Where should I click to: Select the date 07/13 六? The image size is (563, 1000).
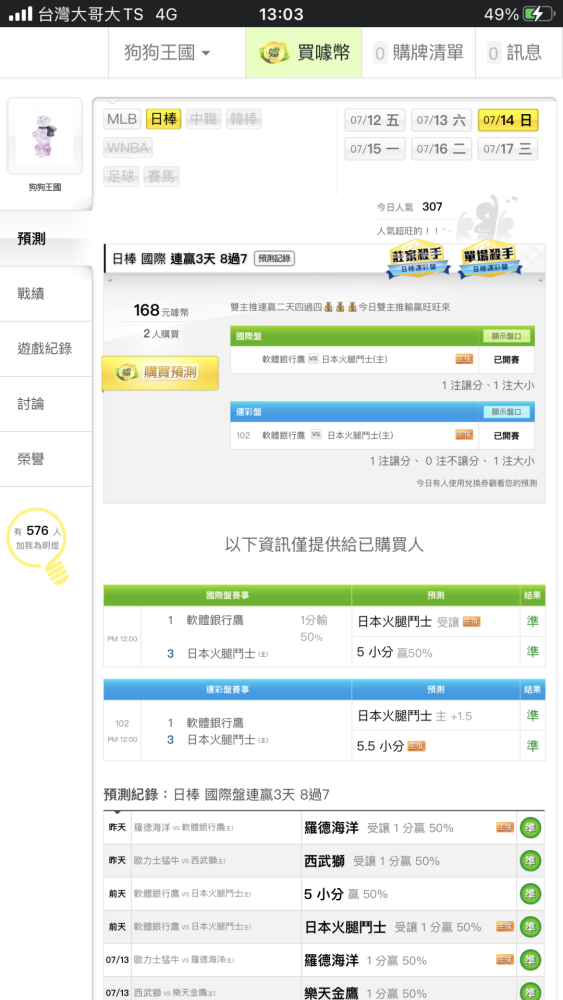point(441,120)
